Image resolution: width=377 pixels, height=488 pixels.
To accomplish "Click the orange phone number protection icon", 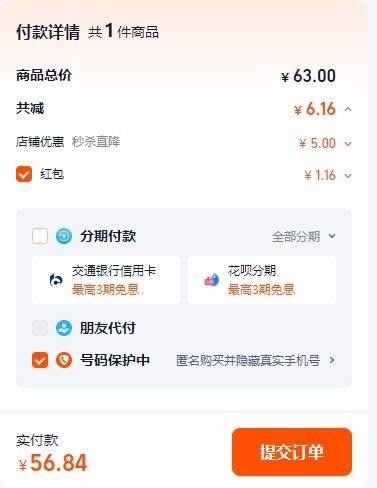I will pyautogui.click(x=64, y=360).
